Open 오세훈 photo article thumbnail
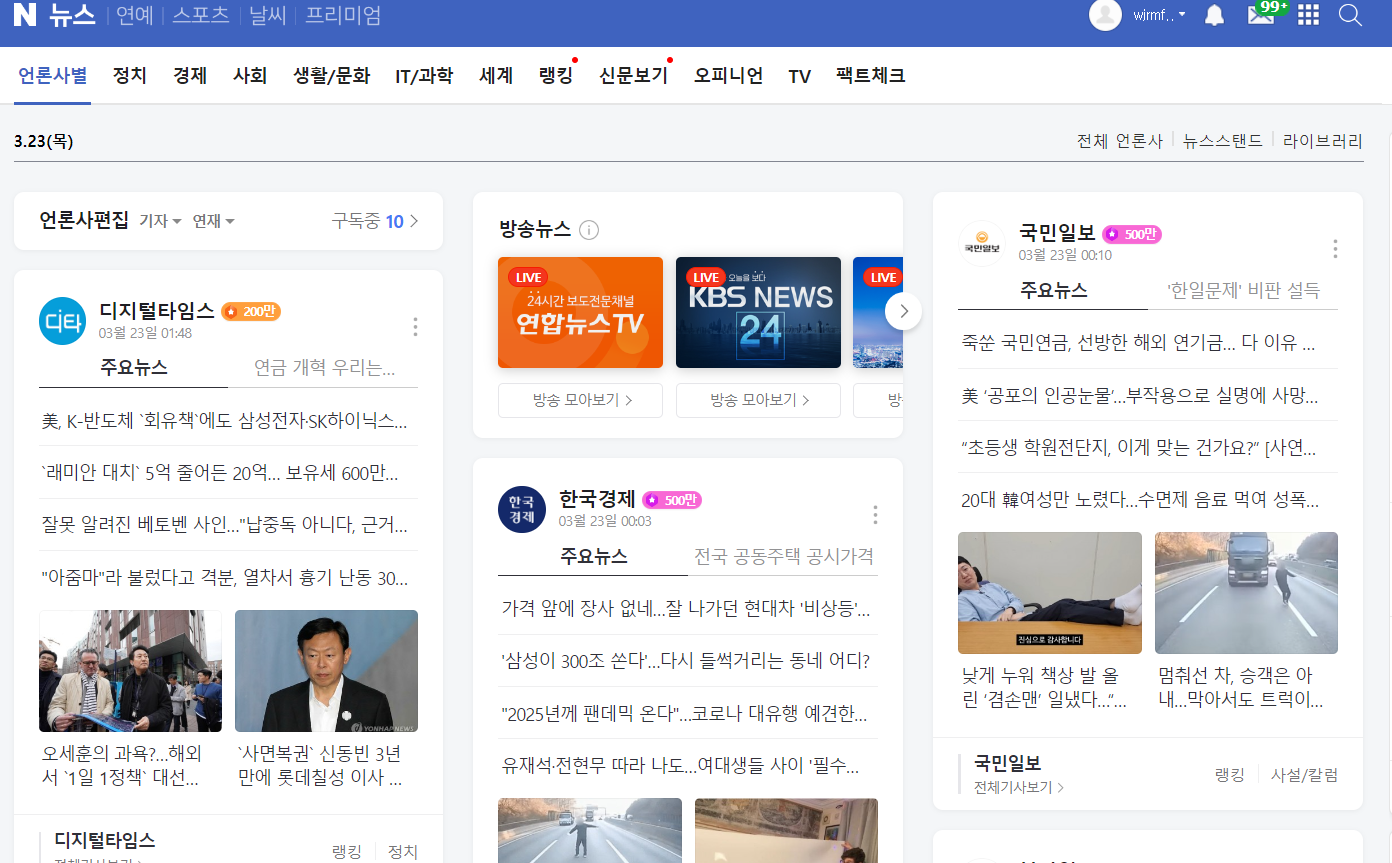This screenshot has width=1392, height=863. (x=130, y=671)
